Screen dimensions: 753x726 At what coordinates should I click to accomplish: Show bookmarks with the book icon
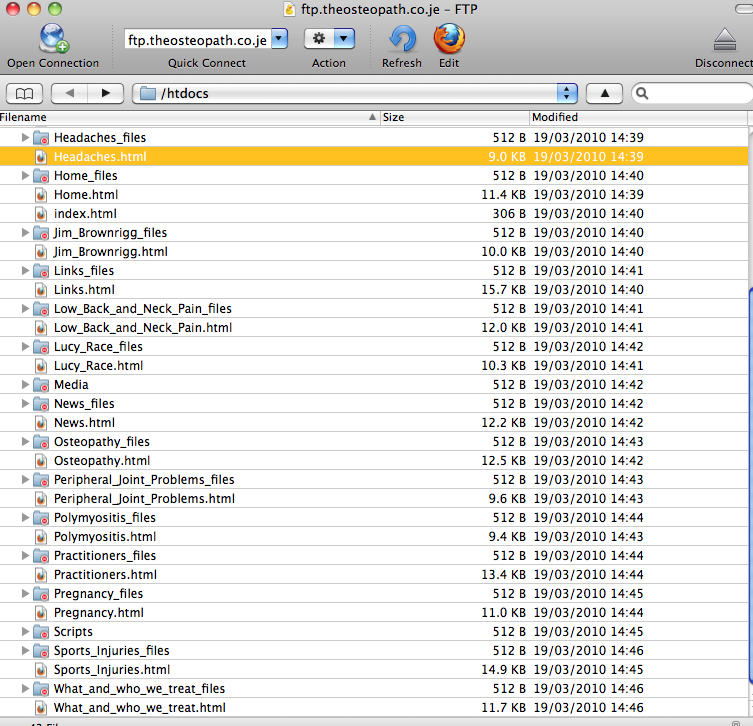24,93
